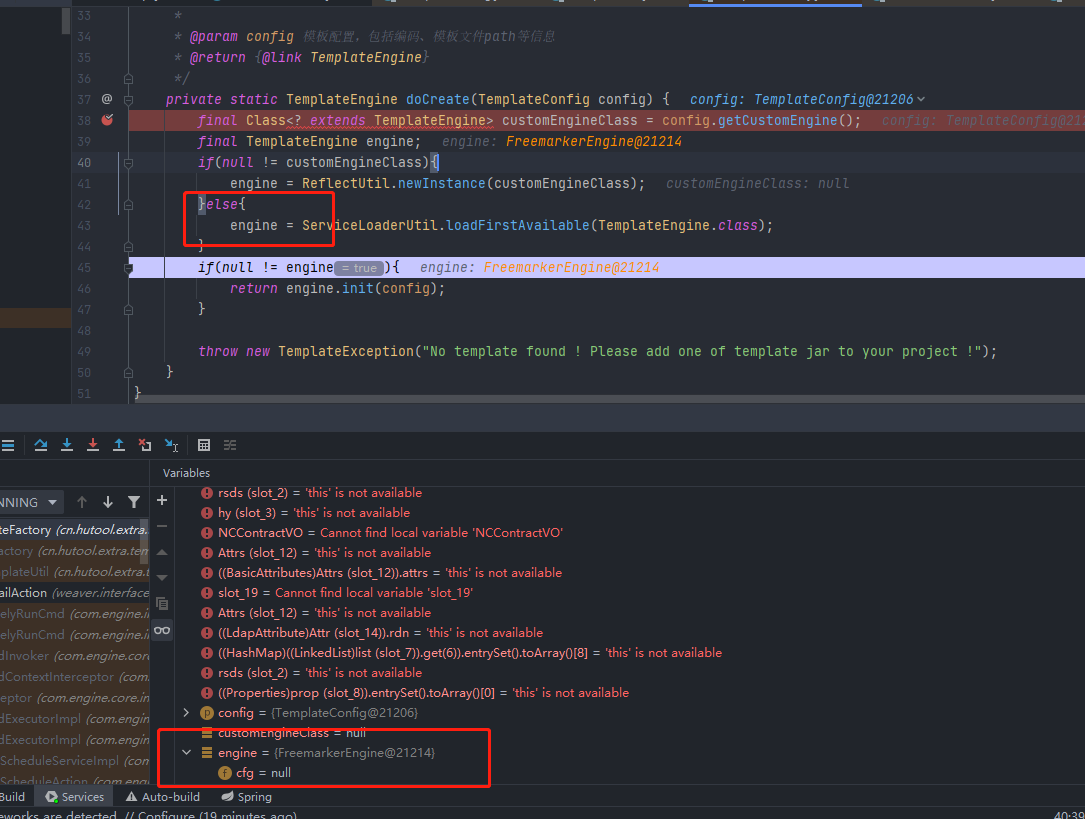The image size is (1085, 819).
Task: Click the left panel scrollbar thumb near line 33
Action: (x=66, y=20)
